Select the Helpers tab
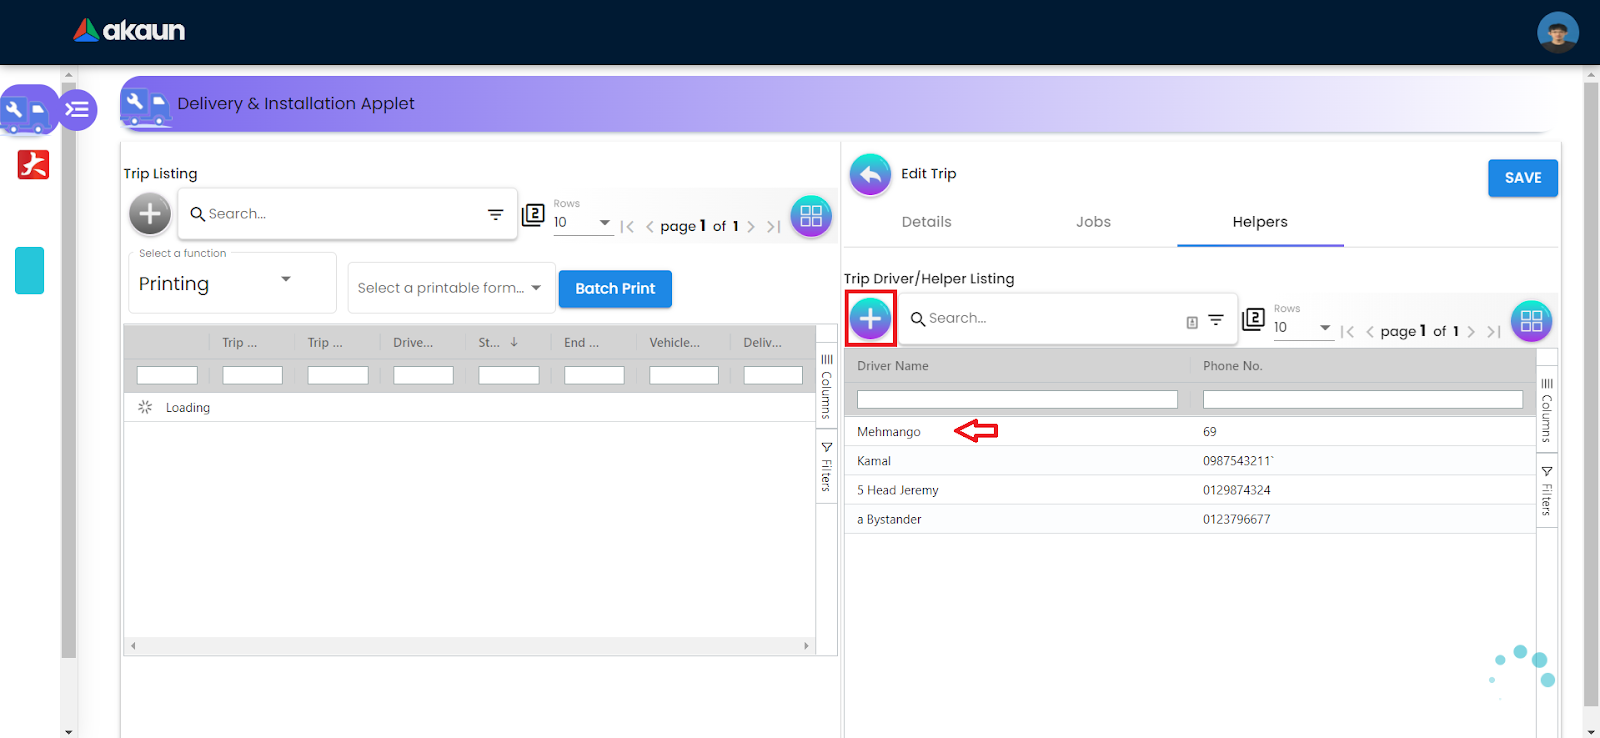The height and width of the screenshot is (738, 1600). [1260, 222]
